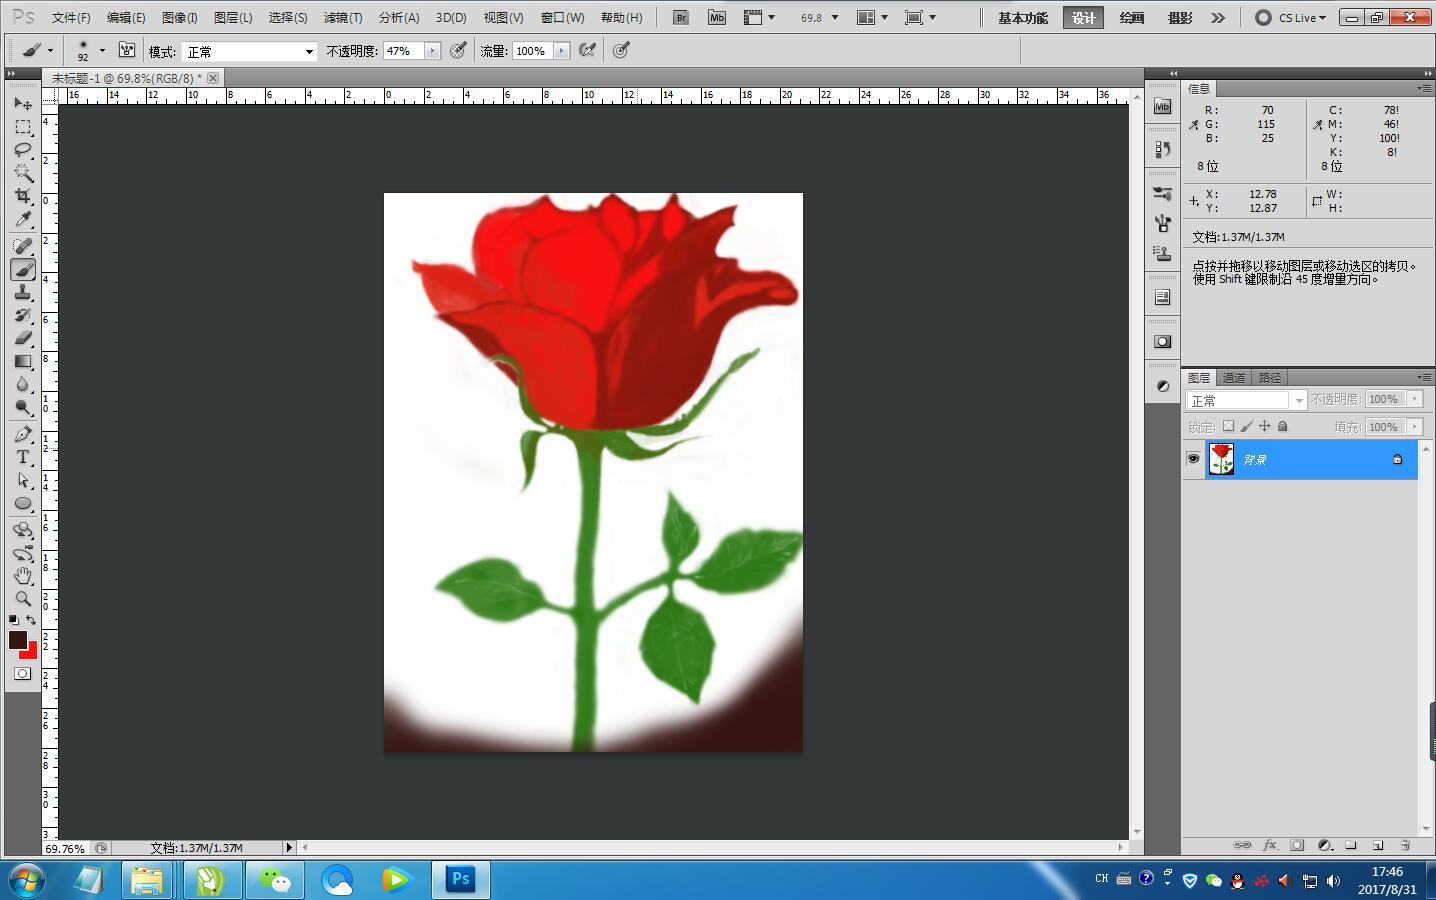Screen dimensions: 1436x900
Task: Select the Crop tool
Action: click(x=22, y=196)
